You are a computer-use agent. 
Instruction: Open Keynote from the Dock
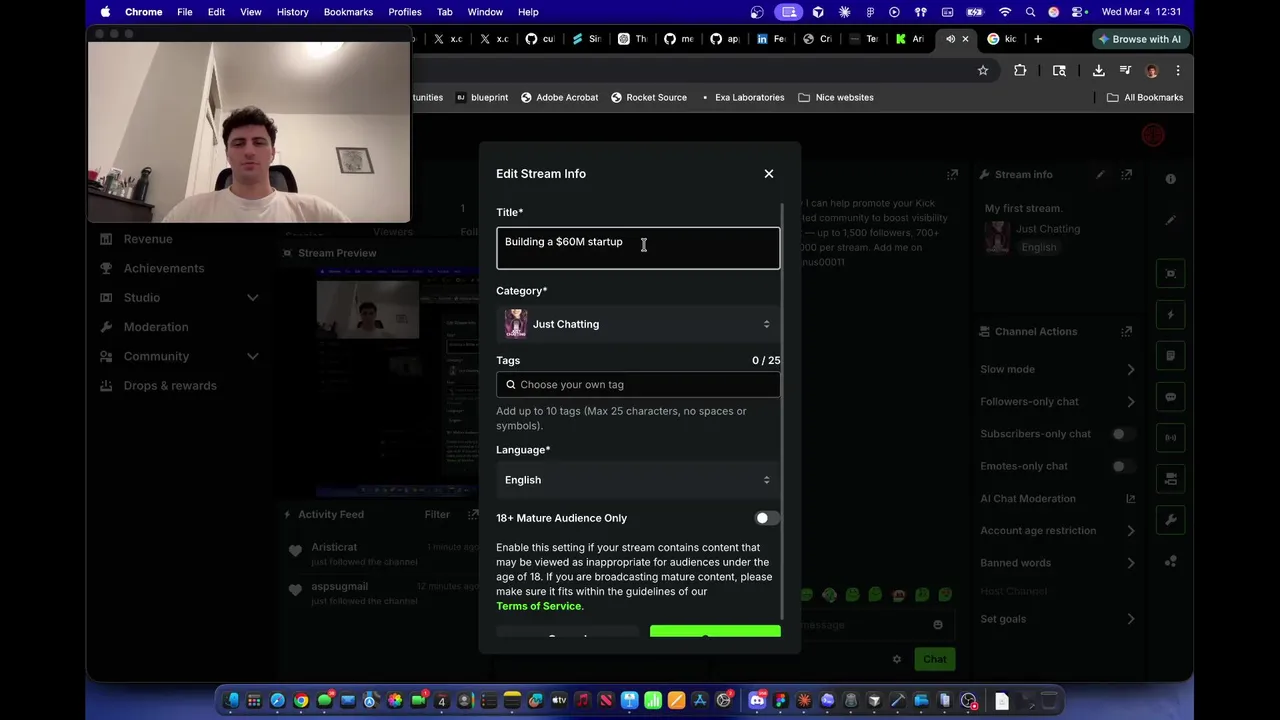pos(629,701)
